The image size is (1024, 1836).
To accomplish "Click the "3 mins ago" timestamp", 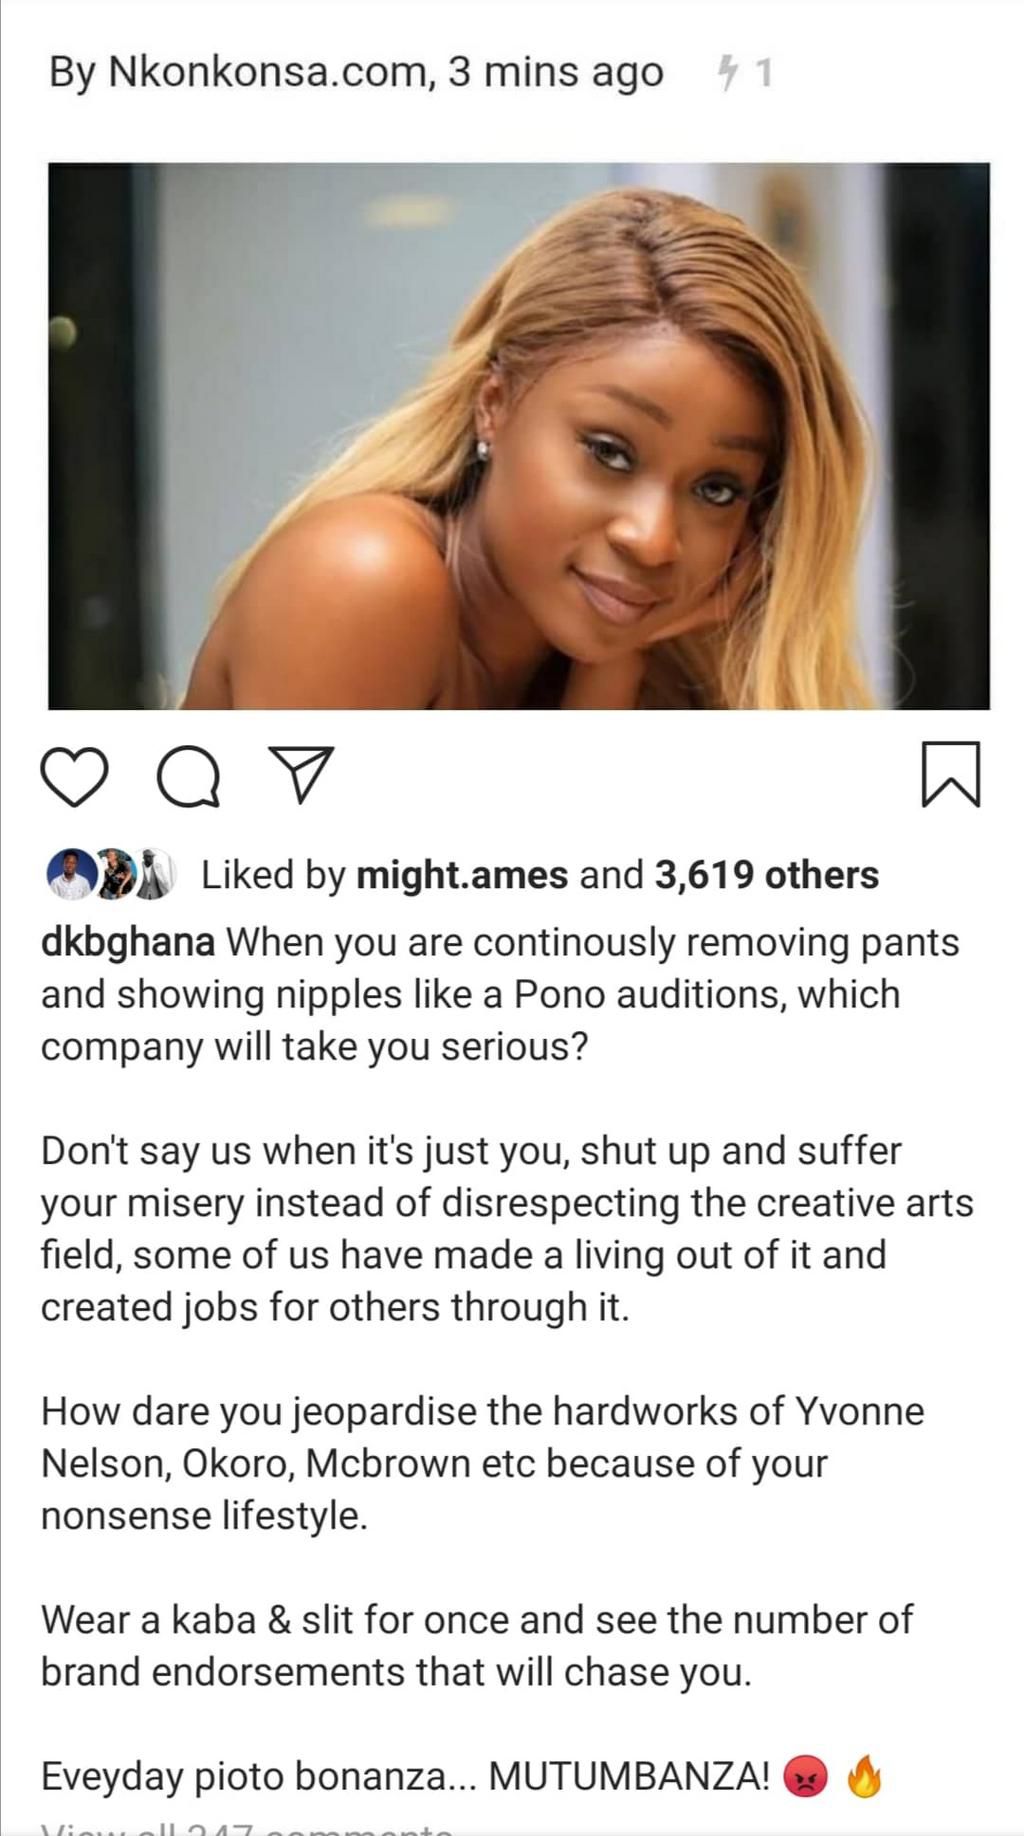I will [x=555, y=73].
